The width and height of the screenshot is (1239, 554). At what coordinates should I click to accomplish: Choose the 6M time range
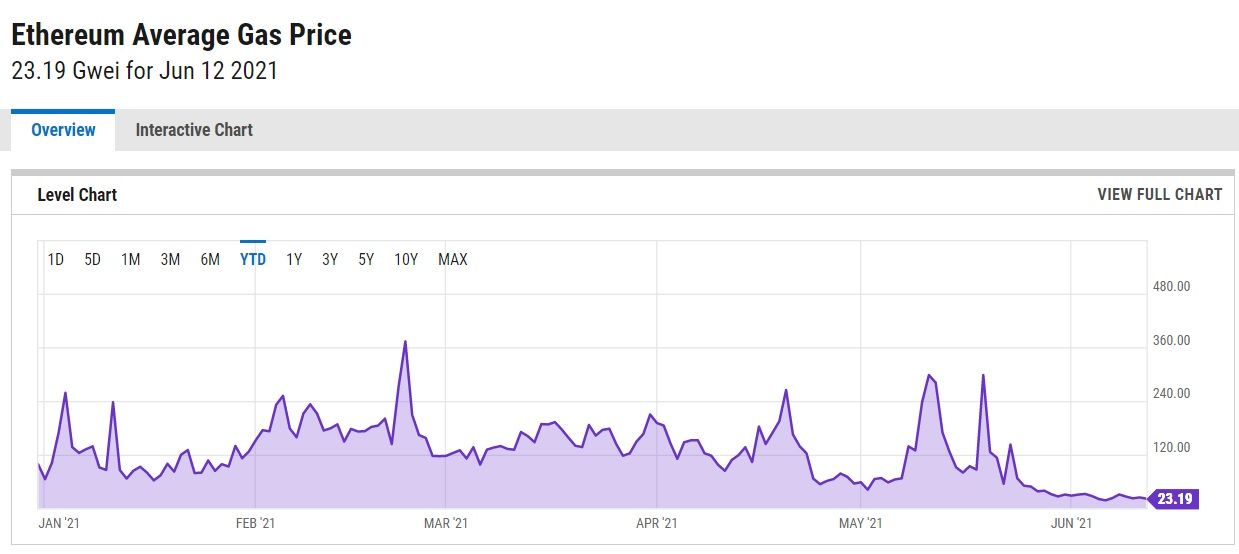coord(210,259)
